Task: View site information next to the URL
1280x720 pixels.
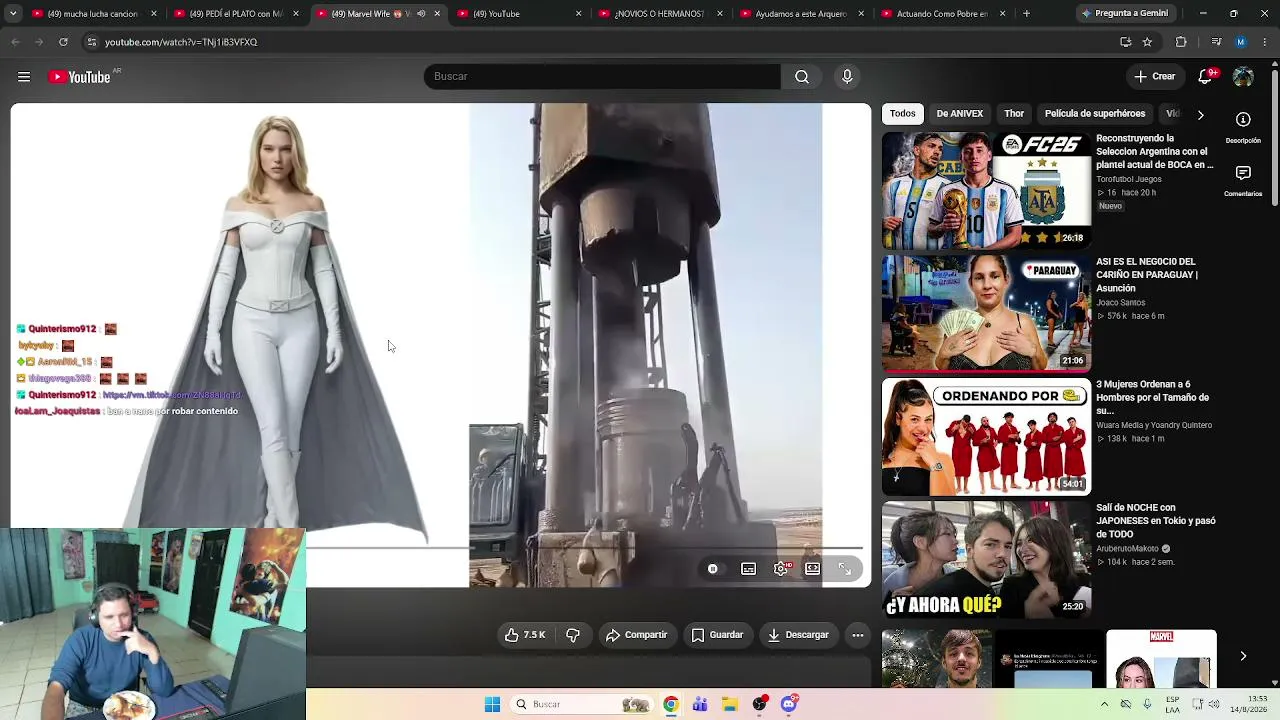Action: (x=91, y=42)
